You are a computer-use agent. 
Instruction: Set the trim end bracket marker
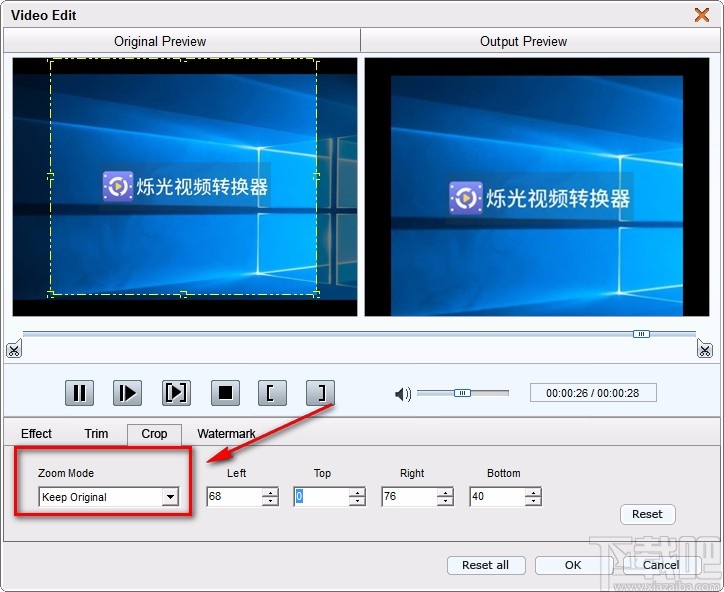coord(320,393)
